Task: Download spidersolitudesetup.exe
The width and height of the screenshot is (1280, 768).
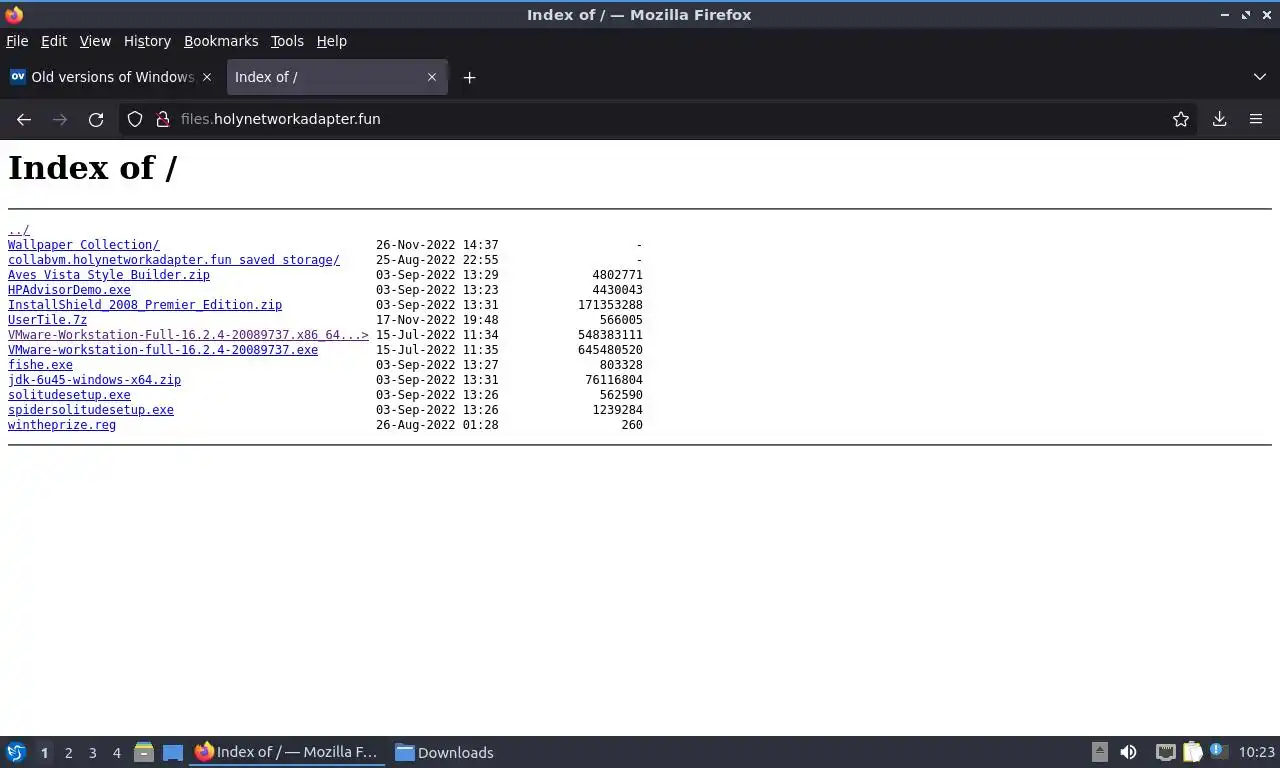Action: click(x=91, y=410)
